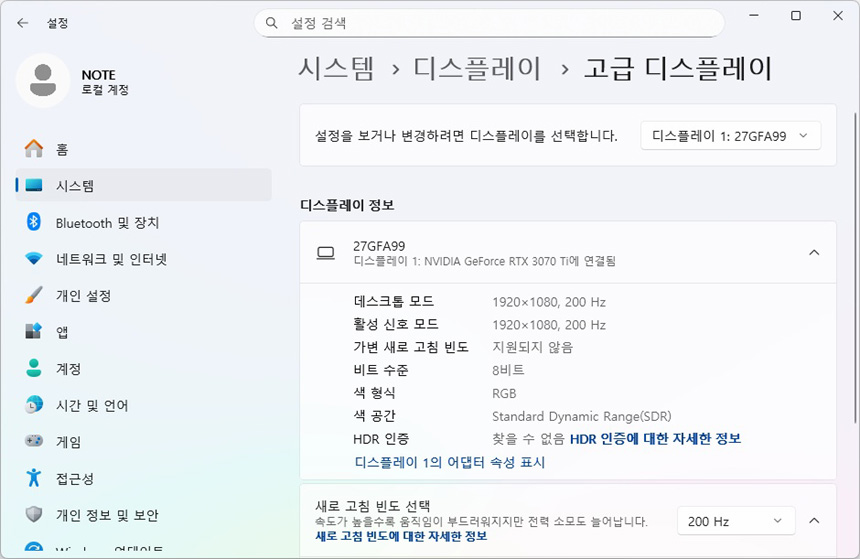Click the Bluetooth icon in sidebar
860x559 pixels.
point(34,222)
